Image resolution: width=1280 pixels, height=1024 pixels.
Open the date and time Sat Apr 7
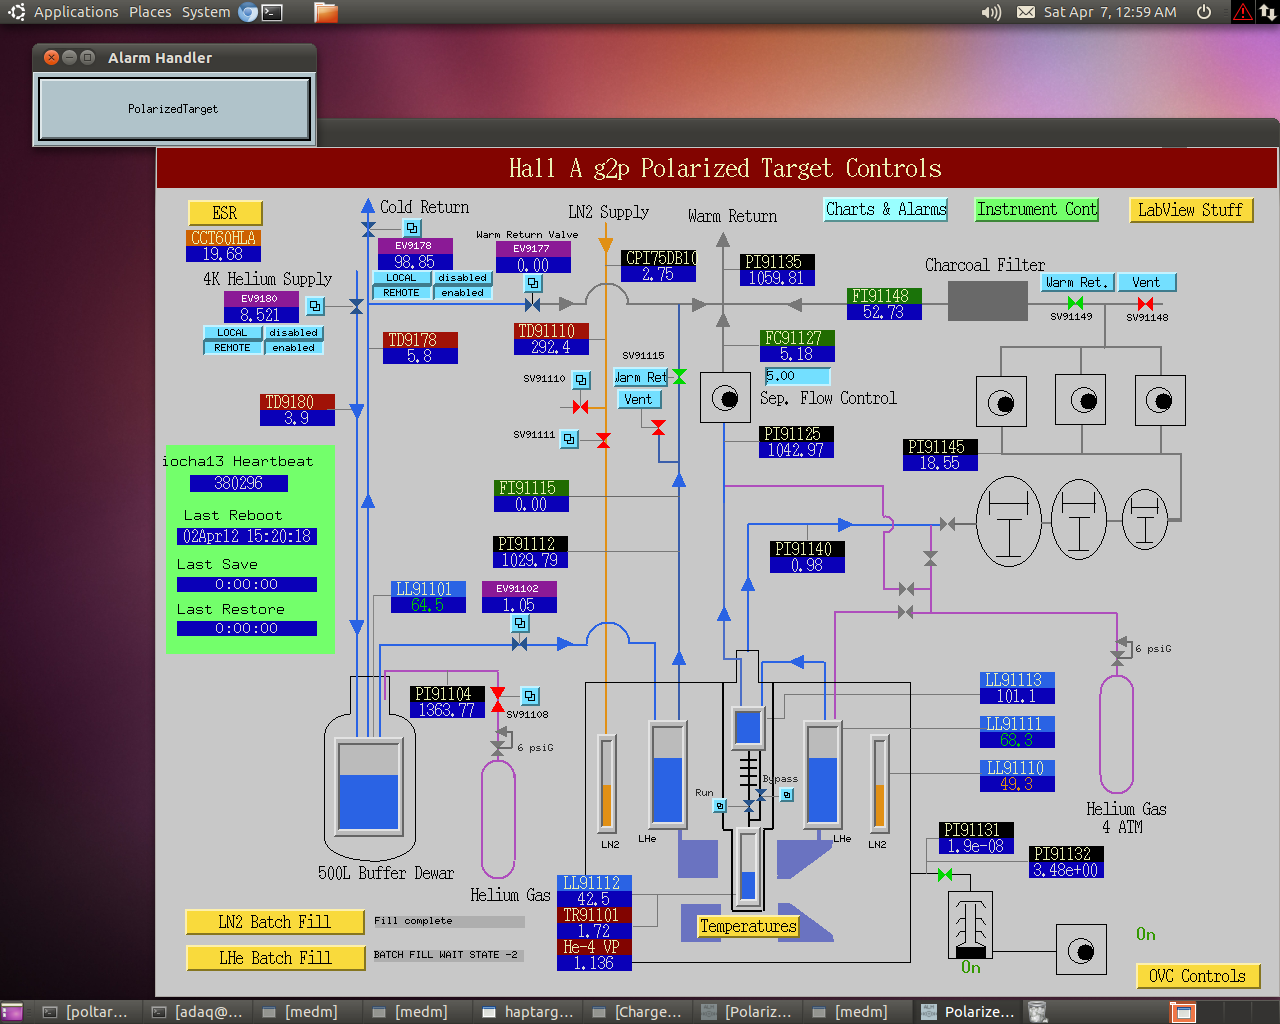click(x=1110, y=12)
